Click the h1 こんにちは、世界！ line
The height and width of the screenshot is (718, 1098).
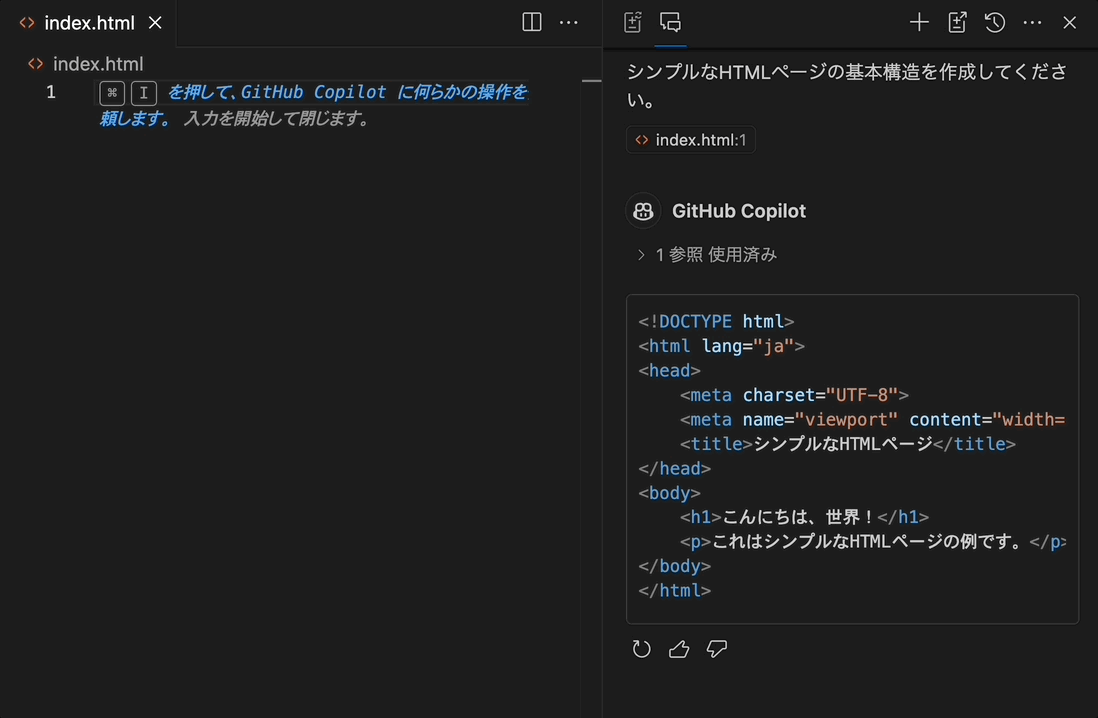point(804,517)
